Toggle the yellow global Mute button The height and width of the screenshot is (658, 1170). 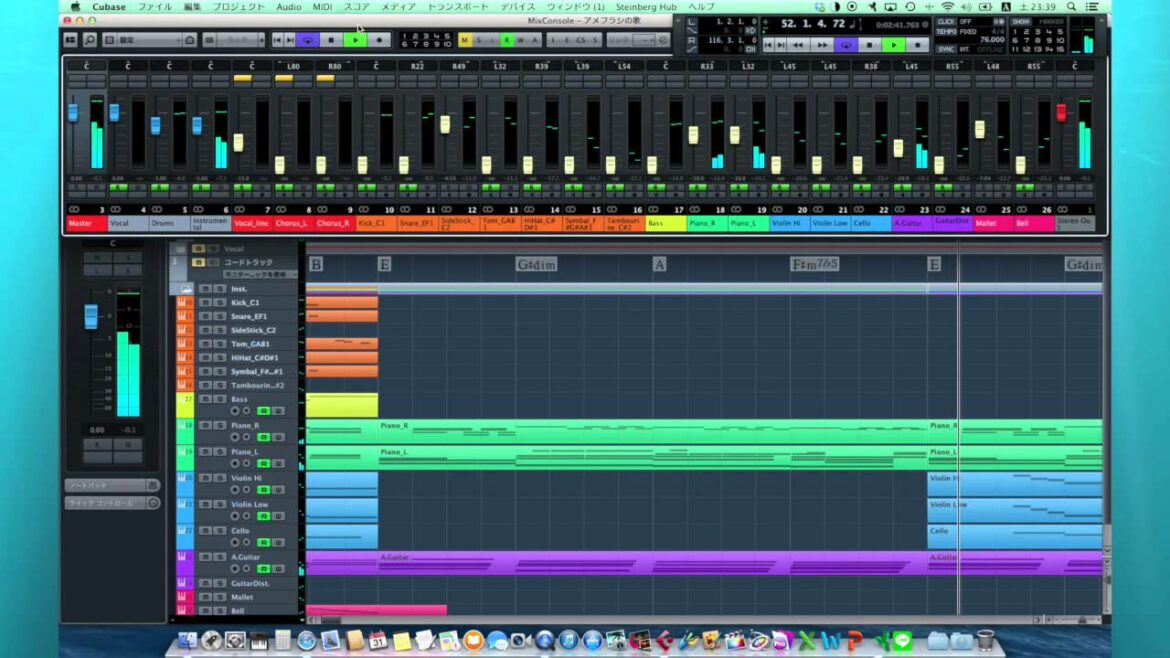465,40
